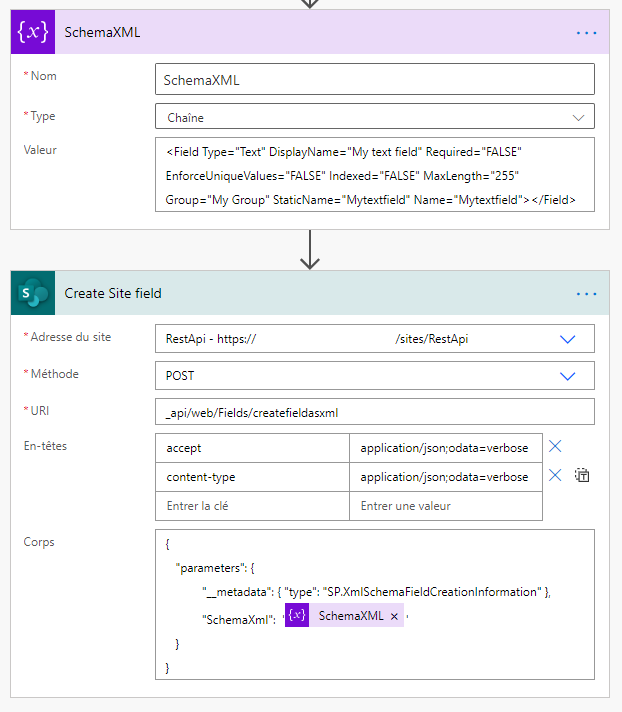Click the "__metadata" line in body

(376, 592)
